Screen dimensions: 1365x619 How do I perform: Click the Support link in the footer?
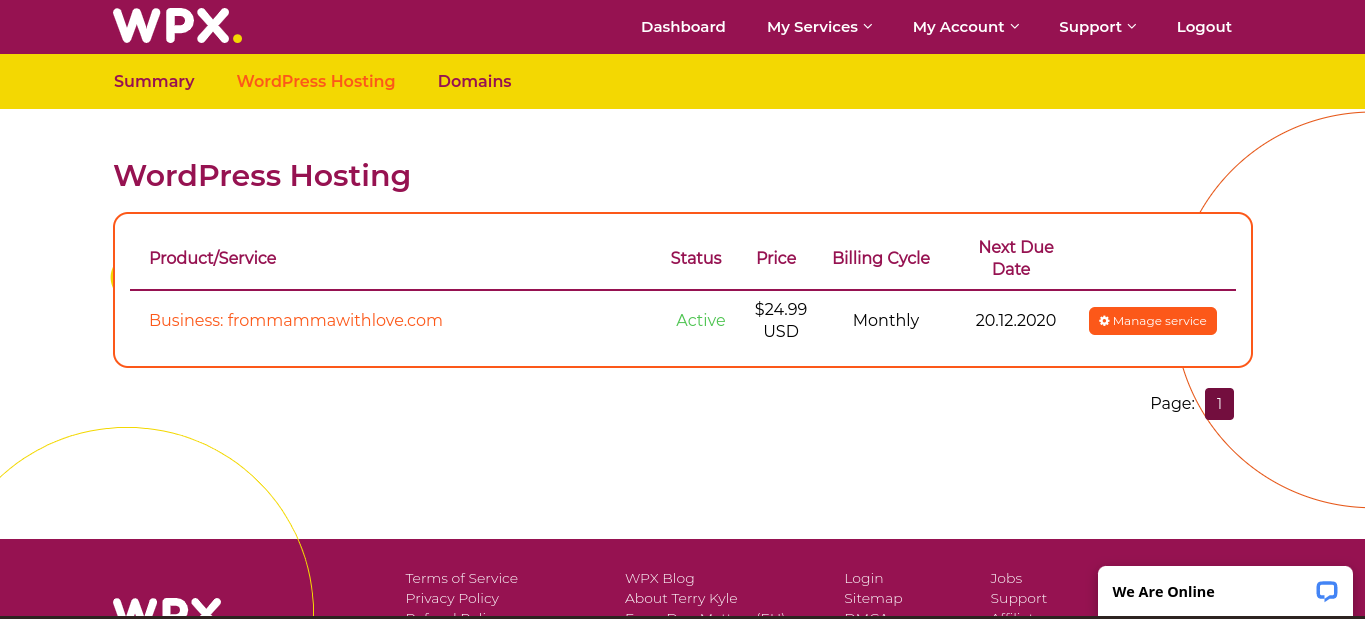pyautogui.click(x=1019, y=598)
